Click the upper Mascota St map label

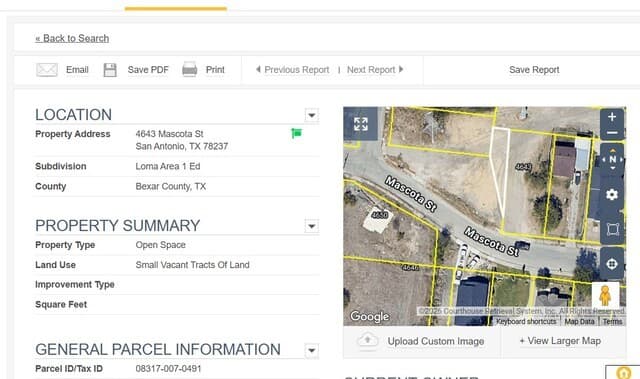pyautogui.click(x=411, y=194)
